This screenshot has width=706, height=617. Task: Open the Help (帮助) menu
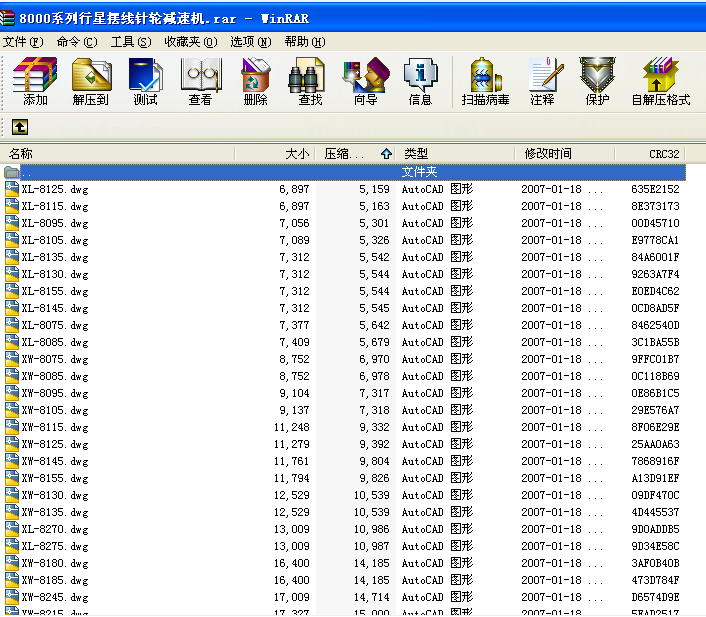(x=305, y=42)
